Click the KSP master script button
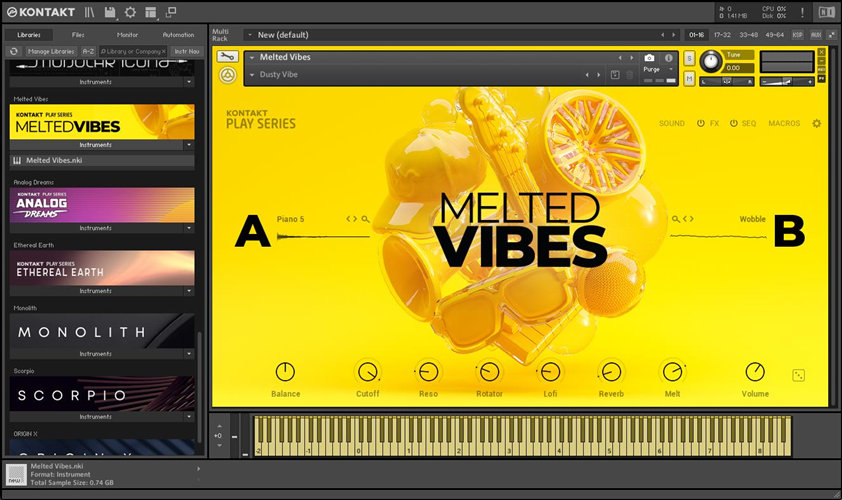Viewport: 842px width, 500px height. (797, 35)
